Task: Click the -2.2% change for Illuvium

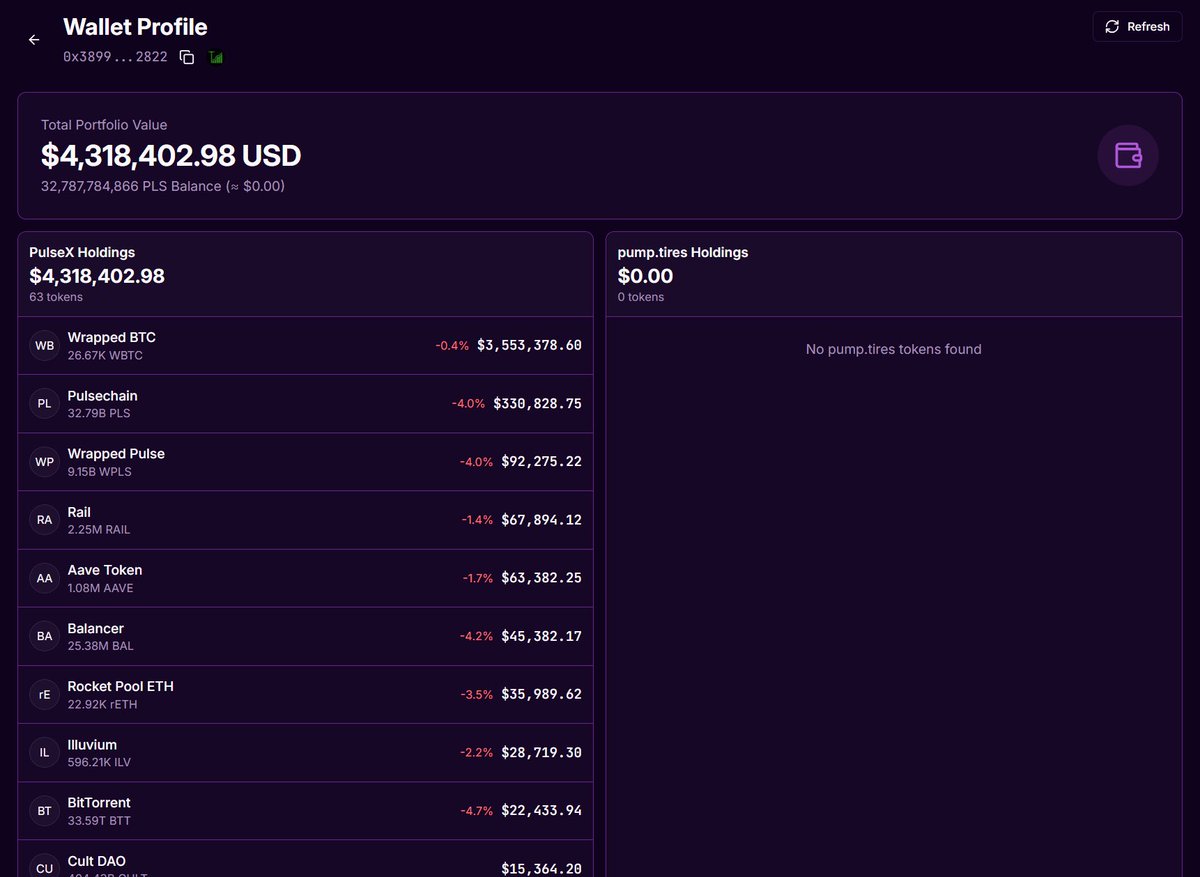Action: pyautogui.click(x=476, y=752)
